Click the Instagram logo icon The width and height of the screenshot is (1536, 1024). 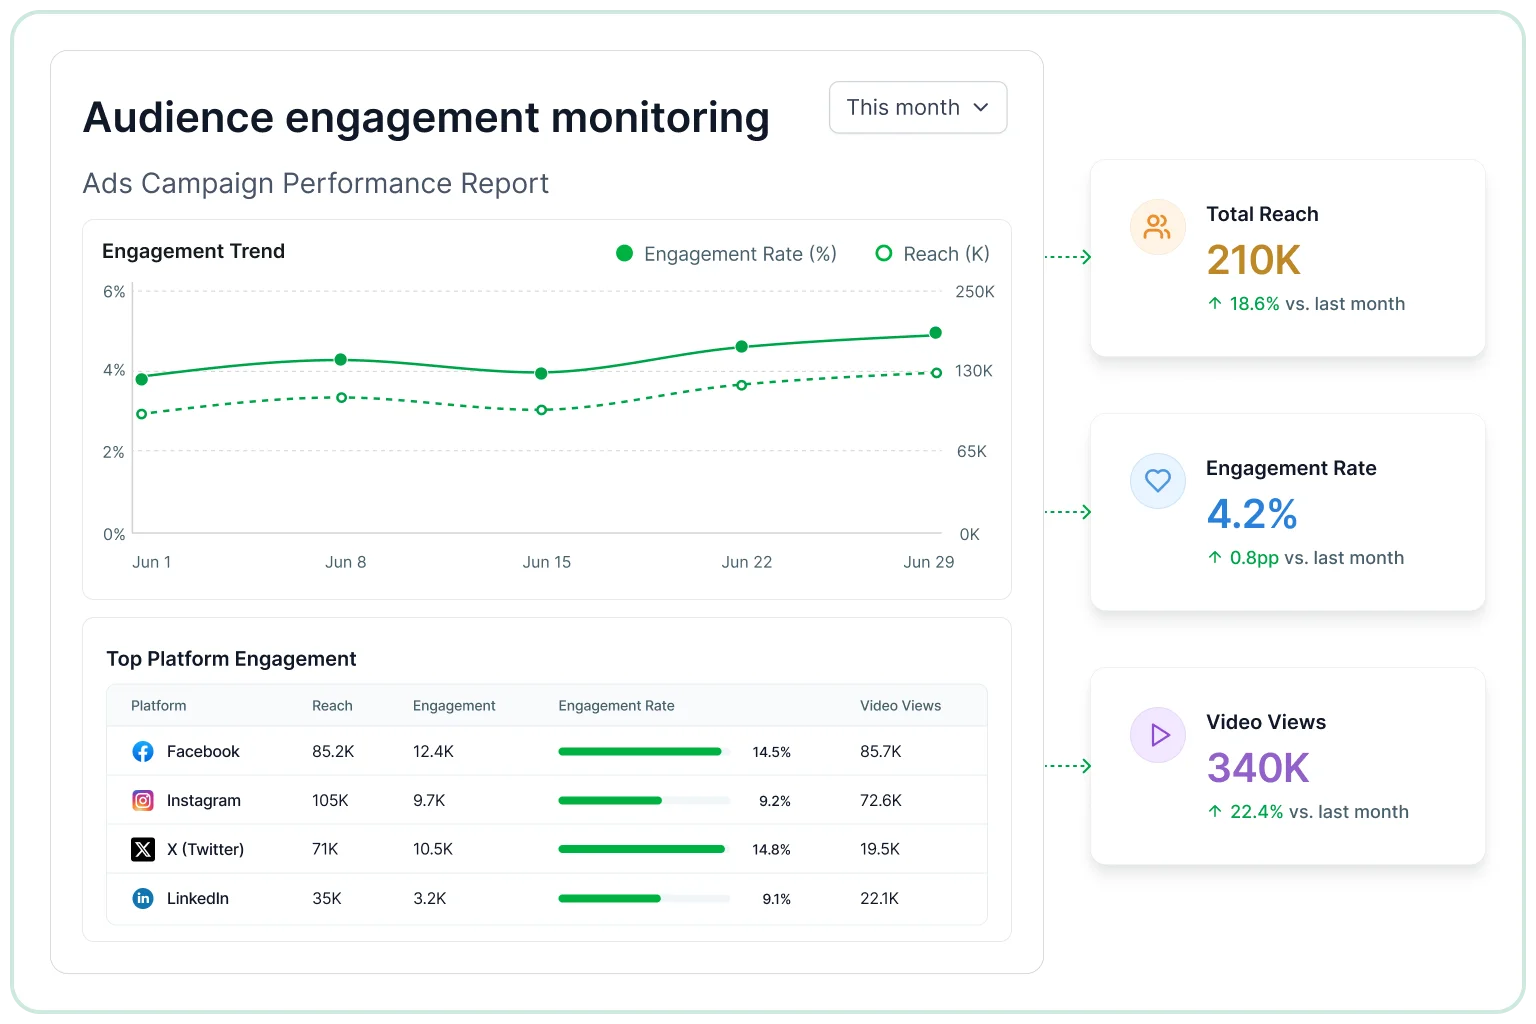[143, 800]
